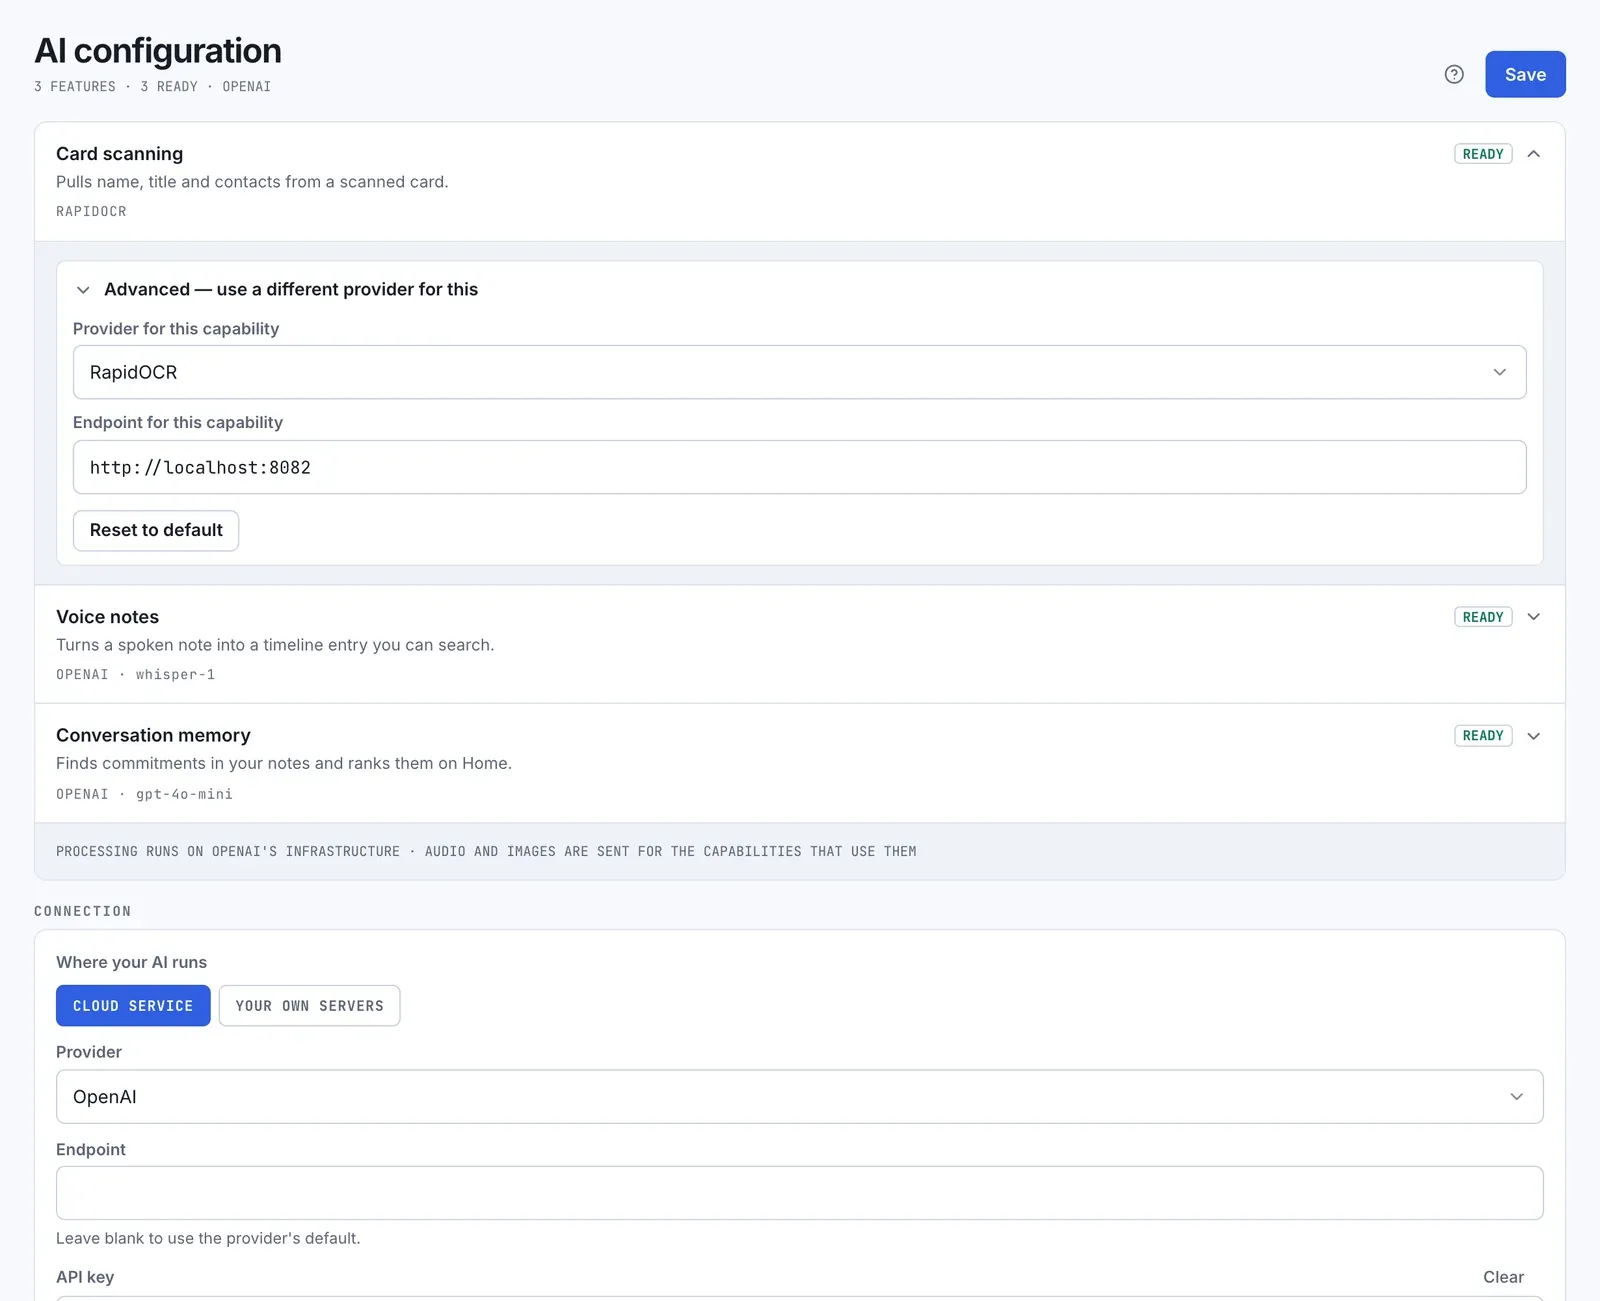Click the READY badge for Conversation memory
The width and height of the screenshot is (1600, 1301).
(1483, 736)
